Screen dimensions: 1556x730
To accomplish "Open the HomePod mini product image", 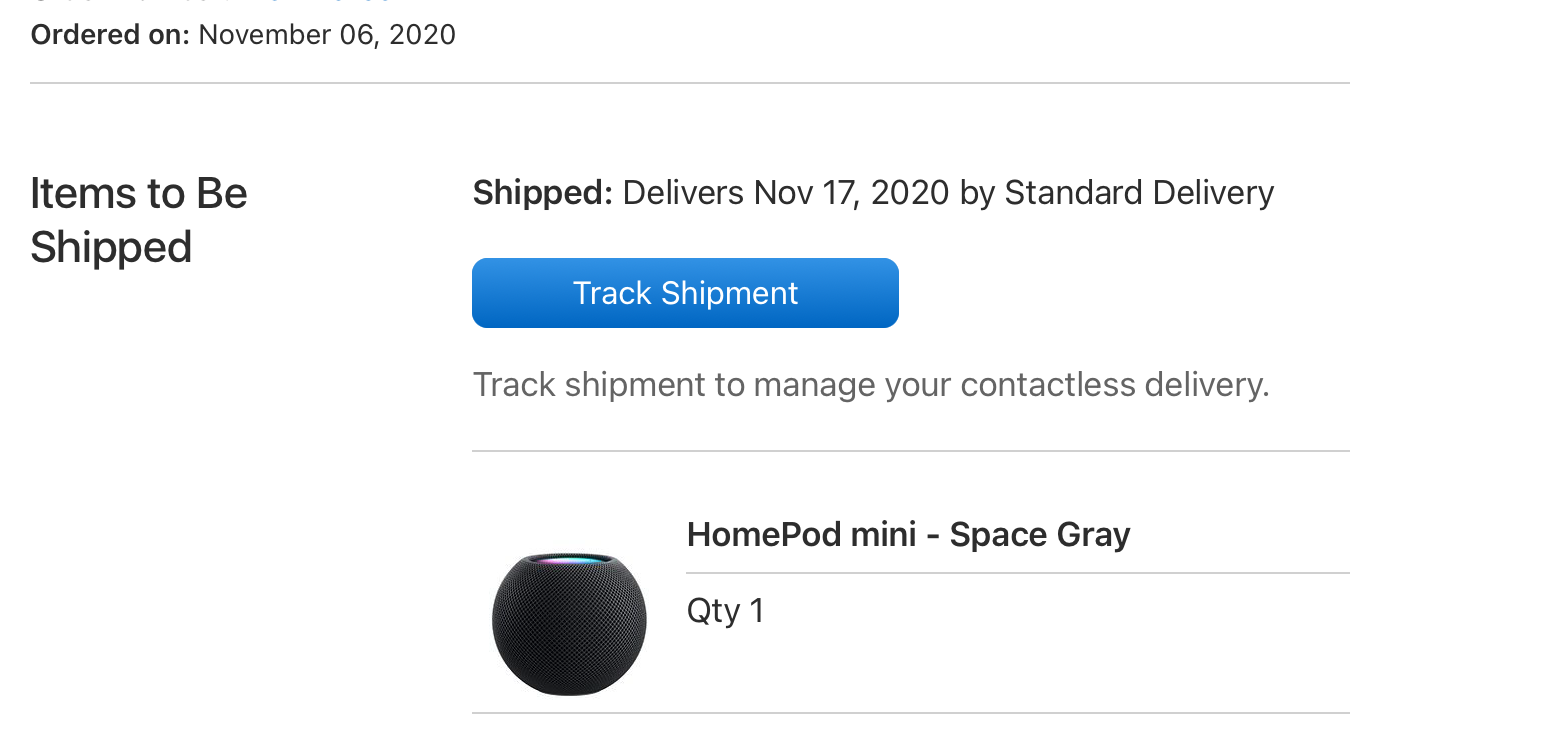I will click(569, 623).
